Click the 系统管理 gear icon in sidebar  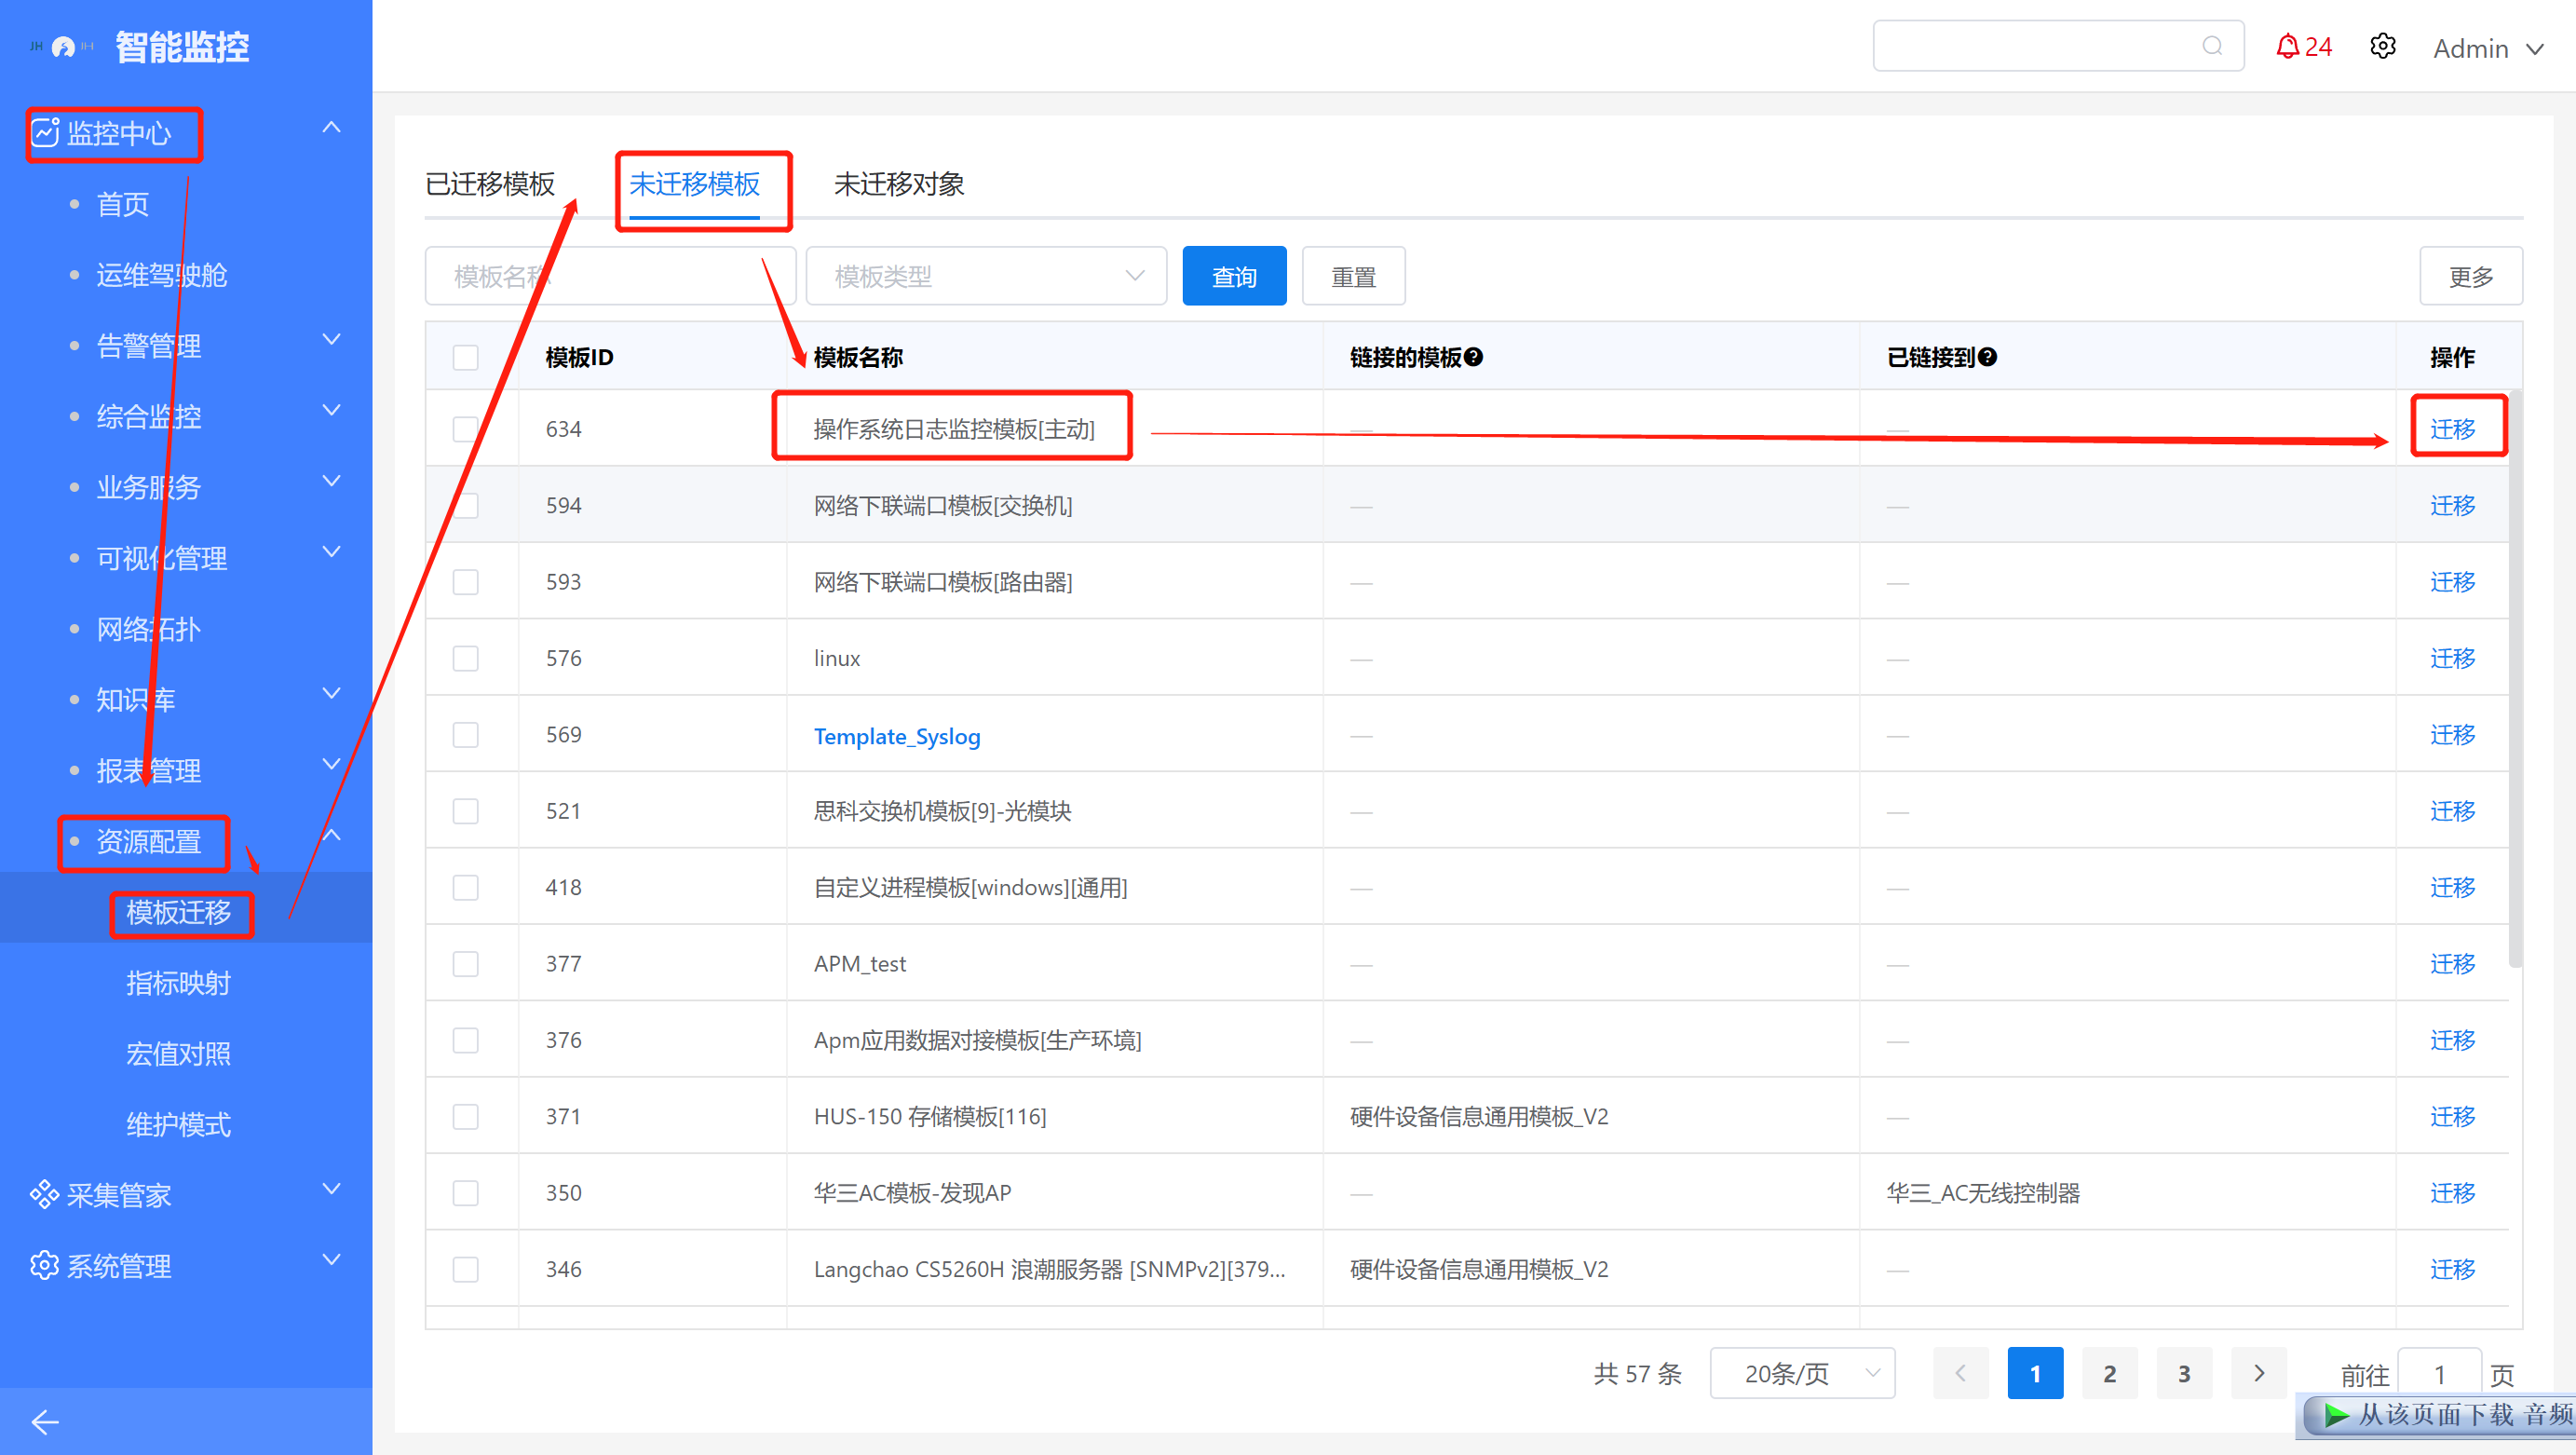coord(44,1266)
